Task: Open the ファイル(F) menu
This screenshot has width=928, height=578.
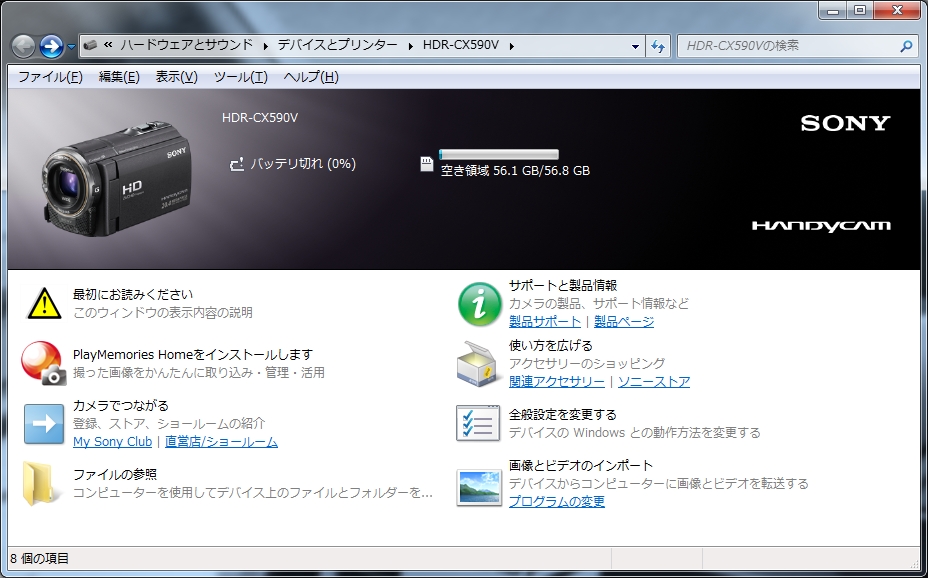Action: point(50,77)
